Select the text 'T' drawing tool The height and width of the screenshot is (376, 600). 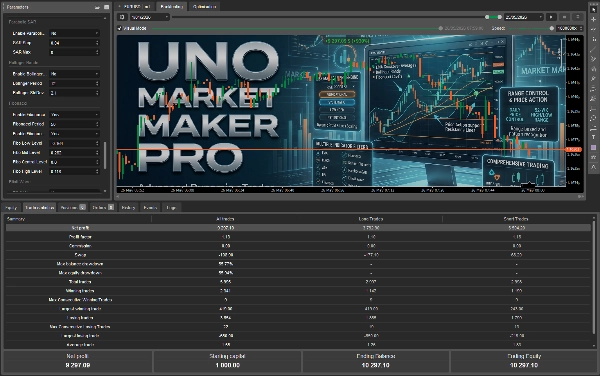pyautogui.click(x=593, y=137)
